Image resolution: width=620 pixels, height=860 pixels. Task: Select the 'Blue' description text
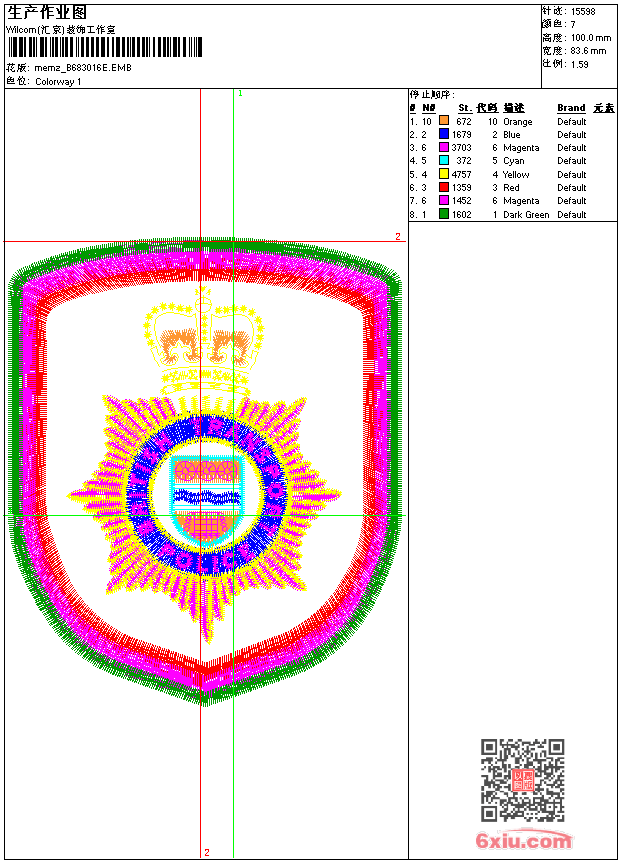511,134
